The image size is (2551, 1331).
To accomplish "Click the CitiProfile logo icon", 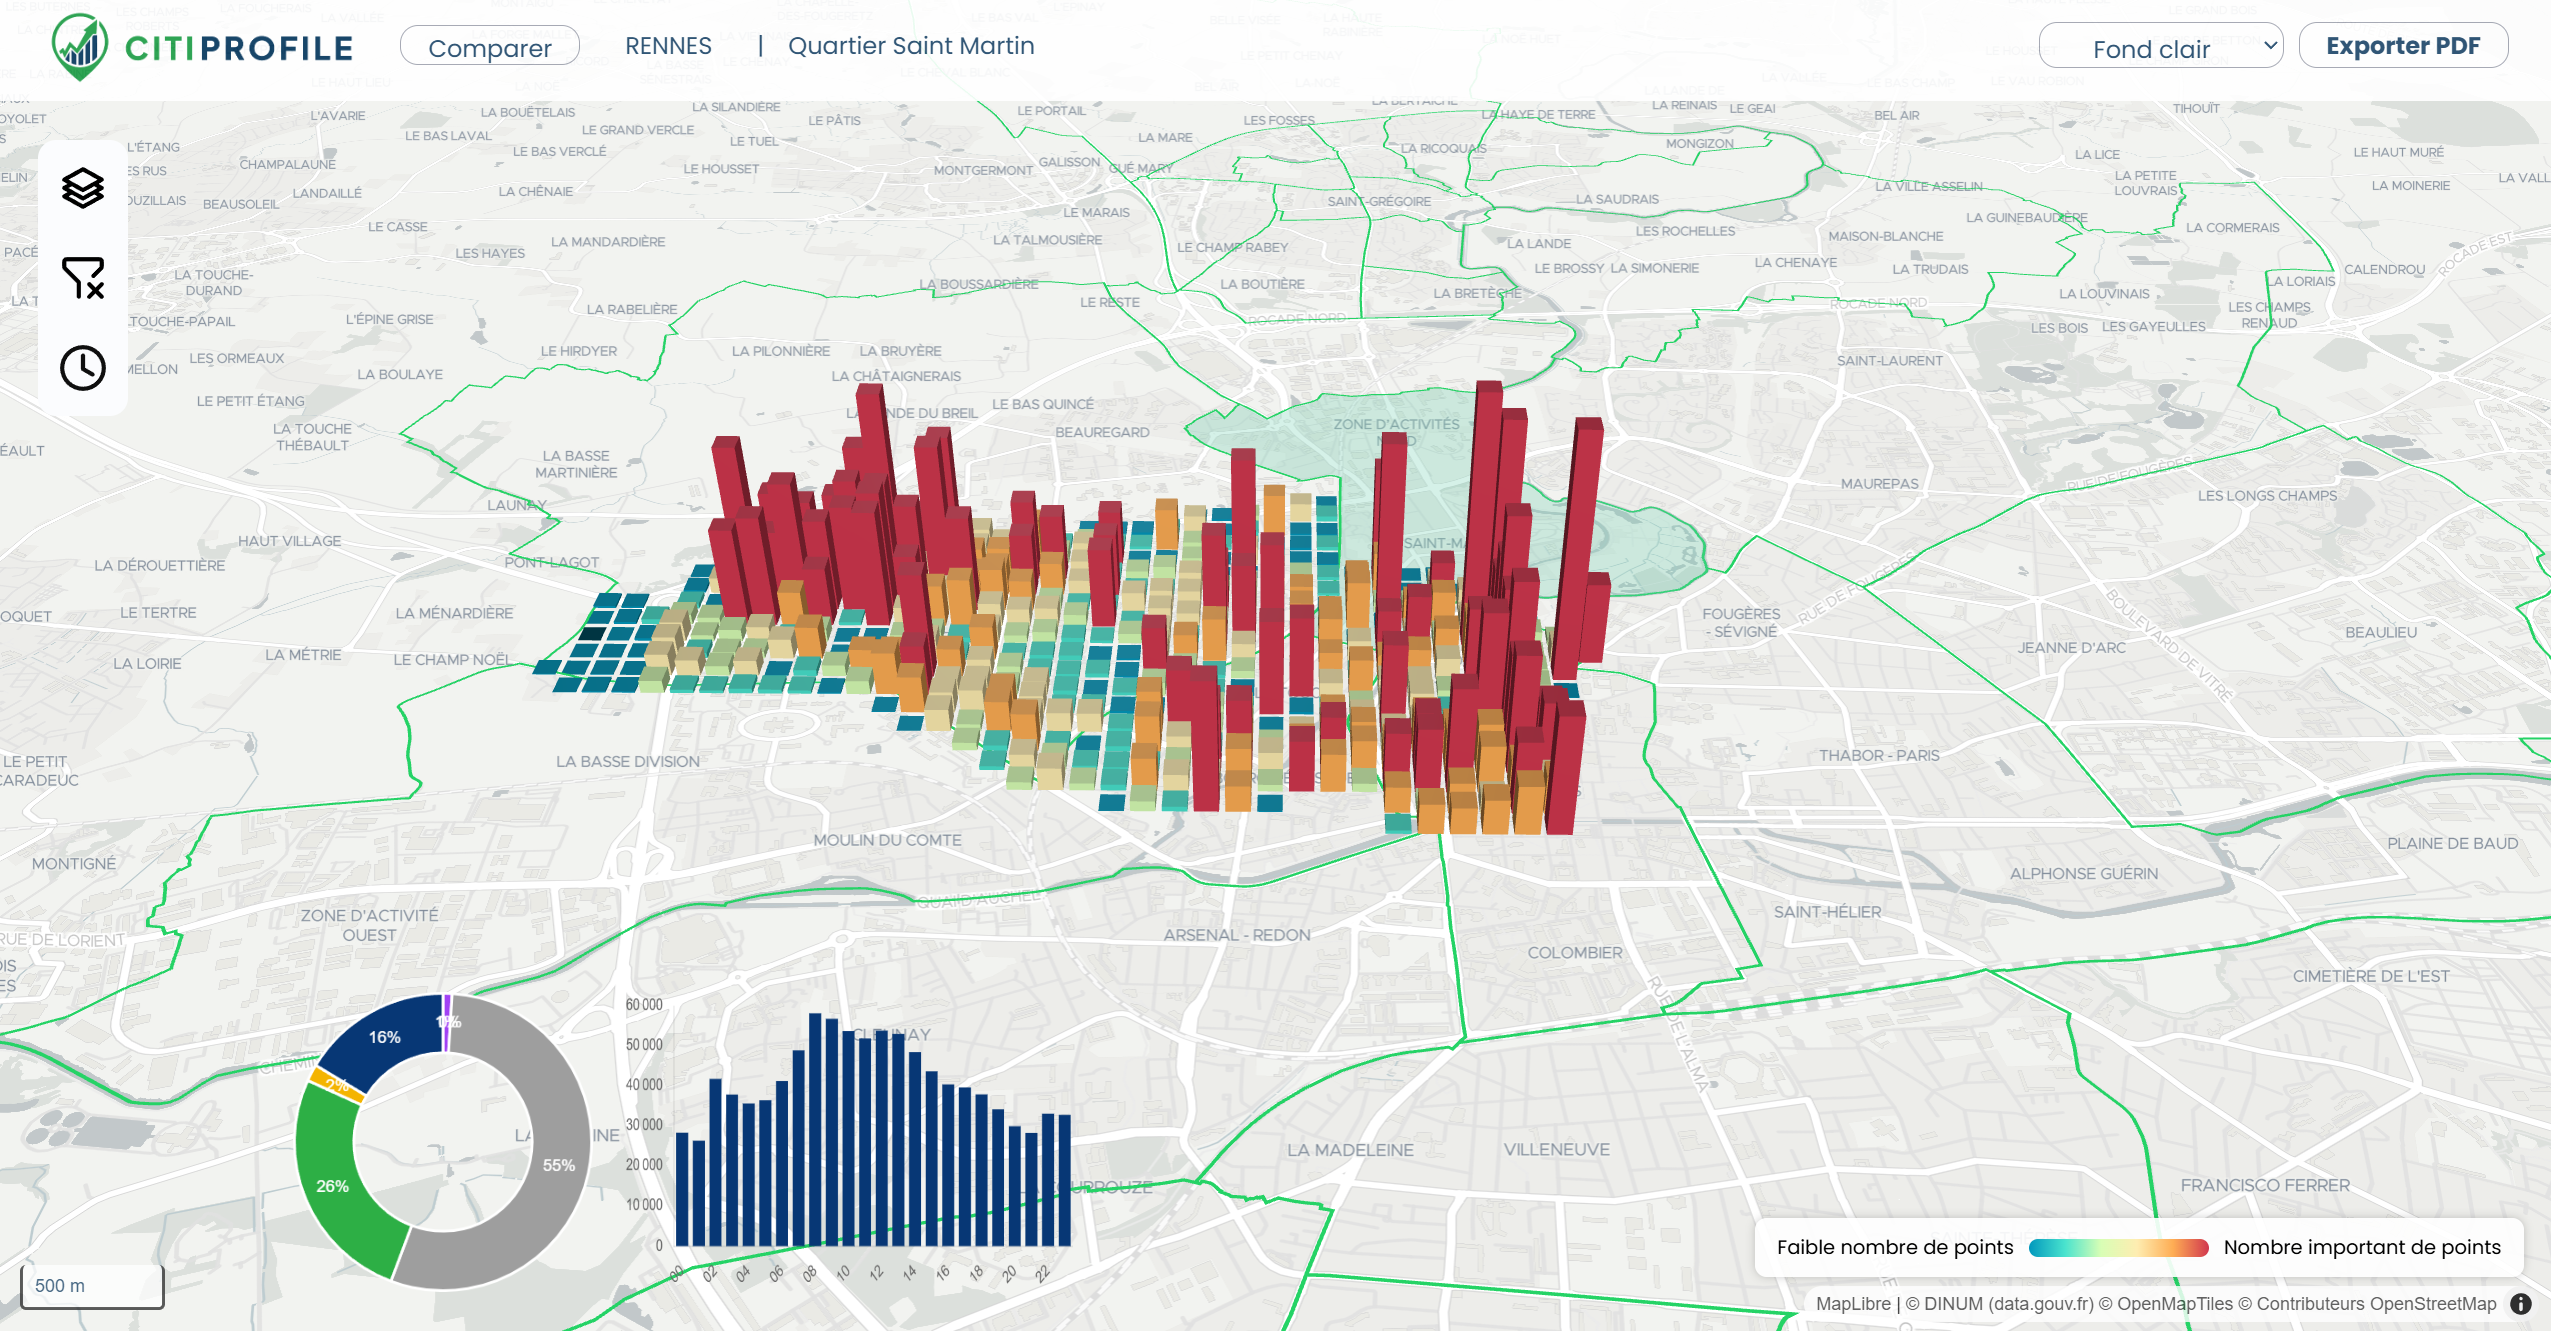I will 80,47.
